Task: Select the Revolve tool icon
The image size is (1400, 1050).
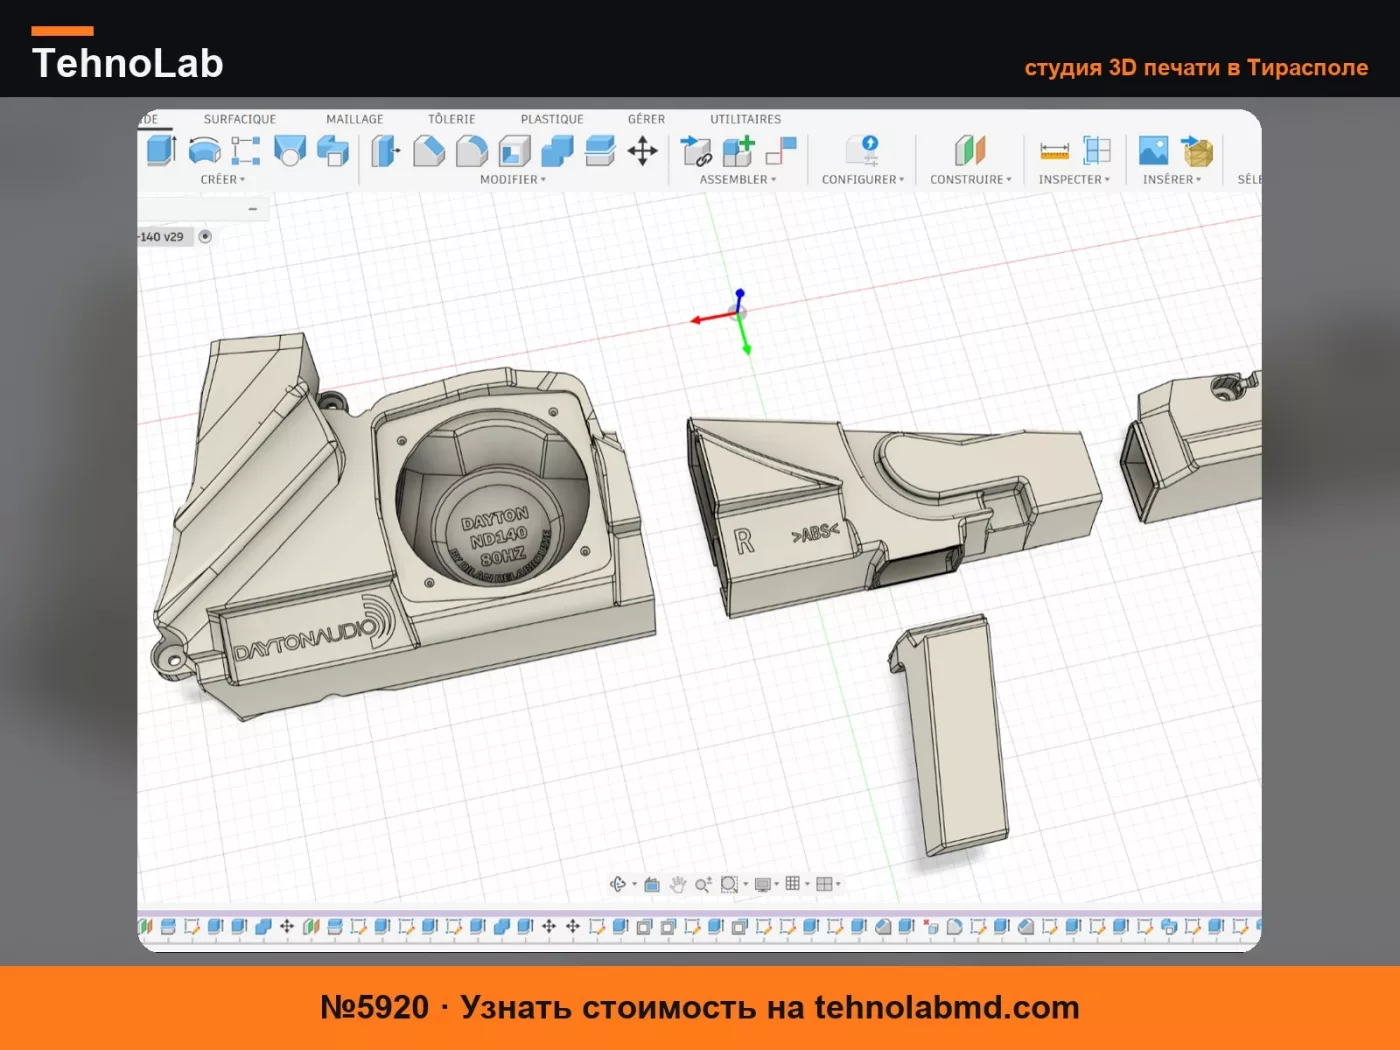Action: pos(204,150)
